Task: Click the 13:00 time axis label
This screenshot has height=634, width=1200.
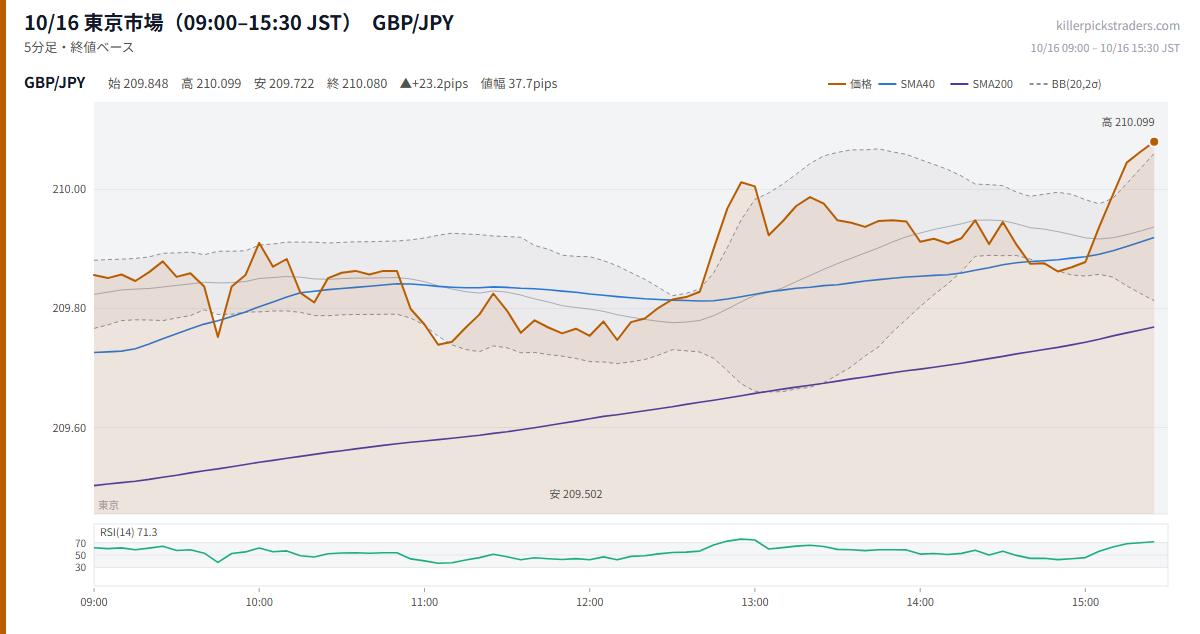Action: point(755,602)
